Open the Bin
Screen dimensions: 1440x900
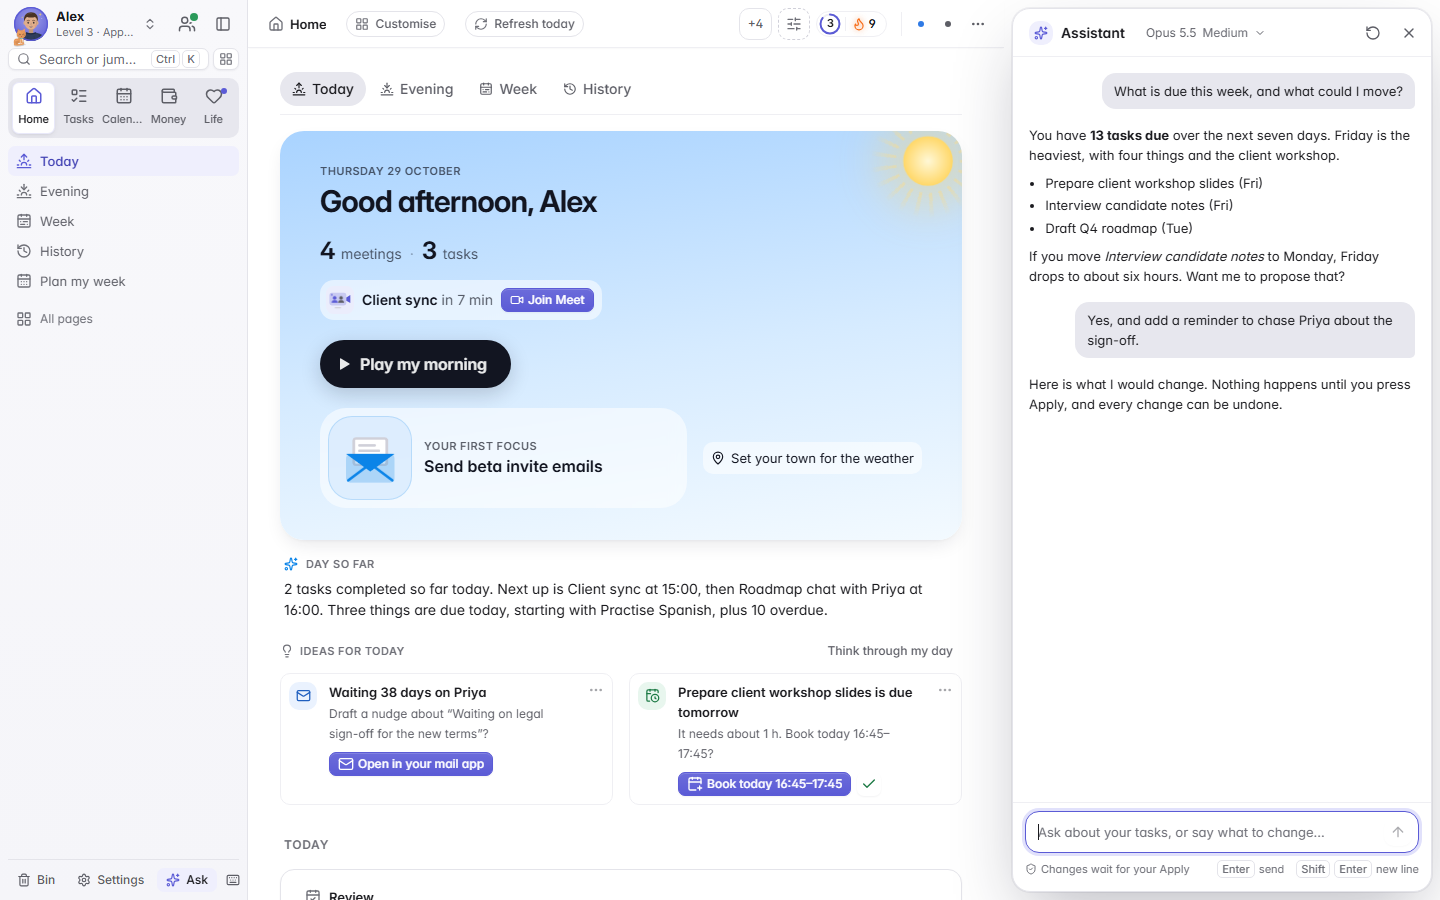point(36,880)
